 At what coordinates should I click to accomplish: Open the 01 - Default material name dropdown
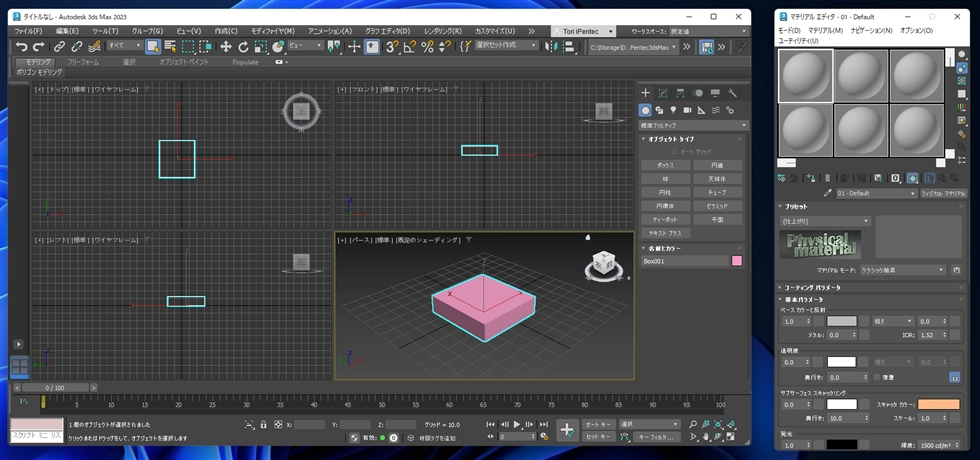pos(876,194)
